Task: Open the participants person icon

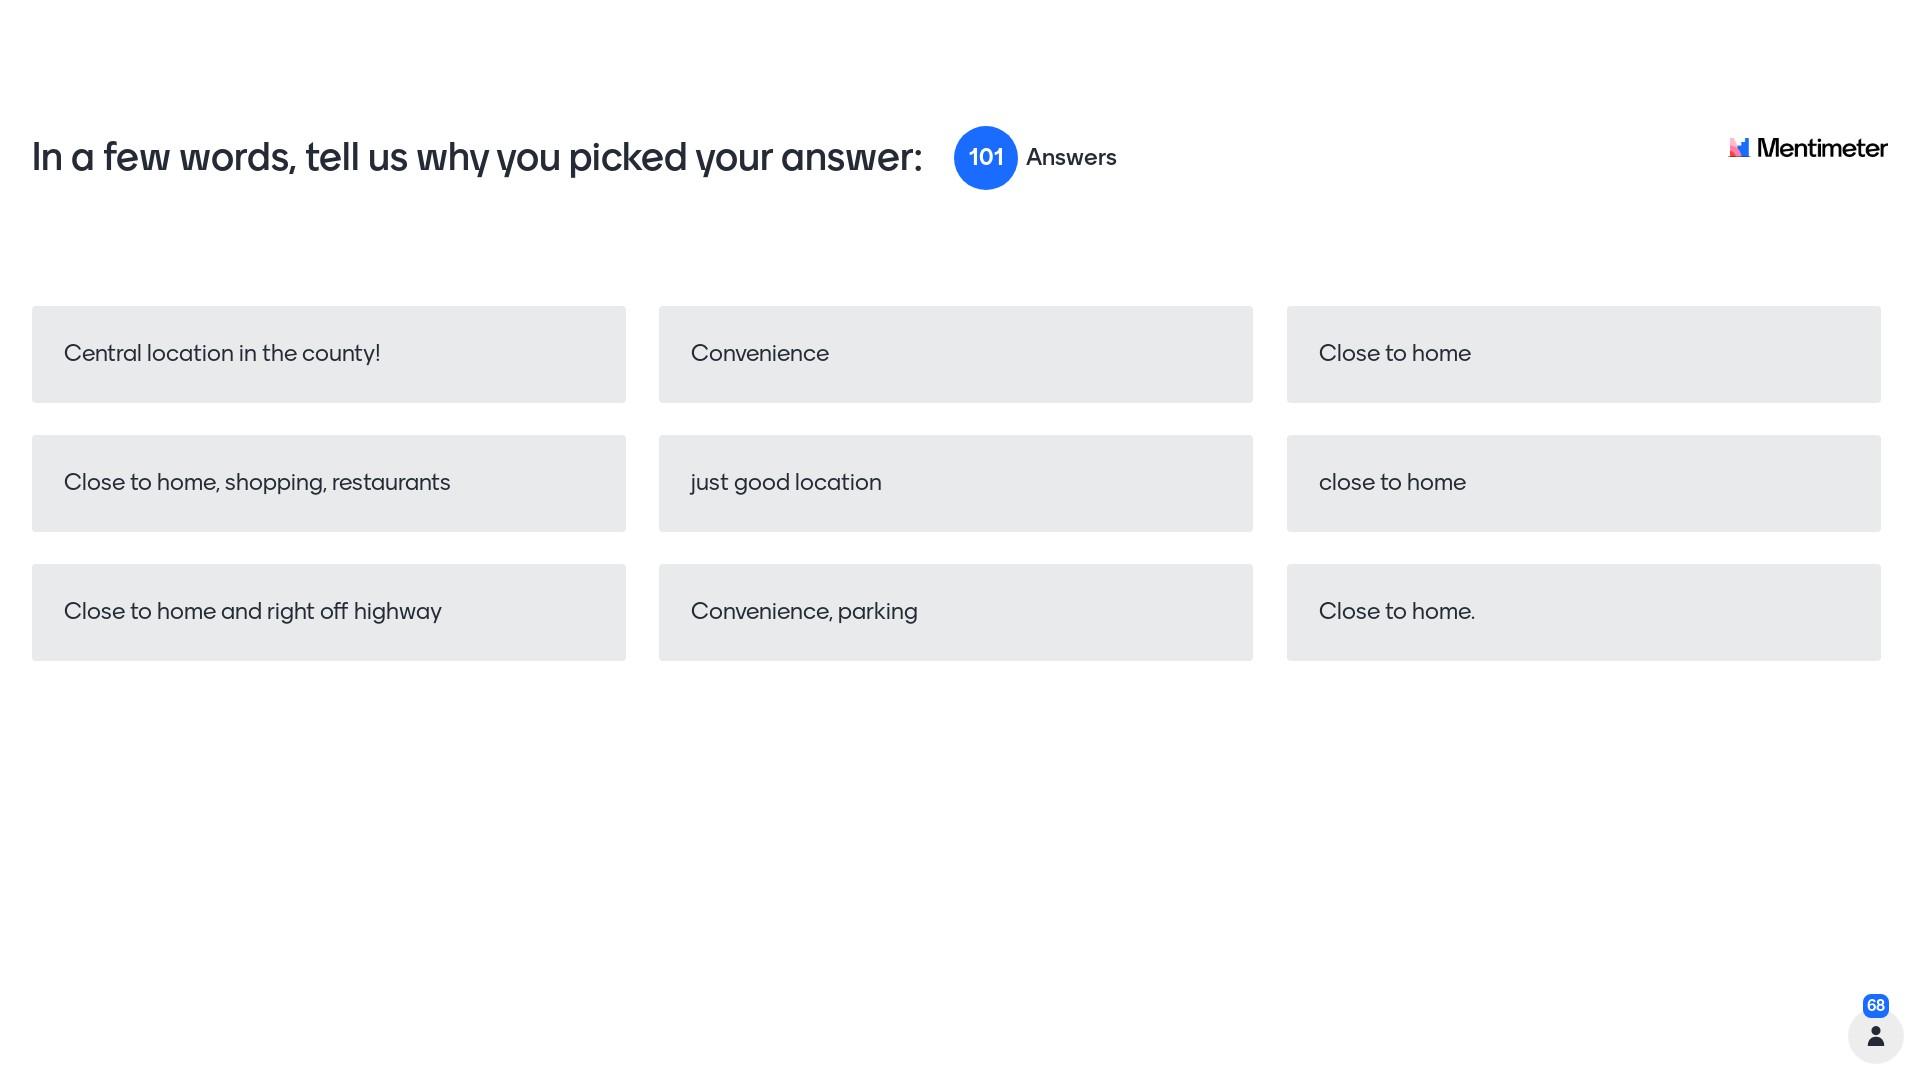Action: coord(1875,1036)
